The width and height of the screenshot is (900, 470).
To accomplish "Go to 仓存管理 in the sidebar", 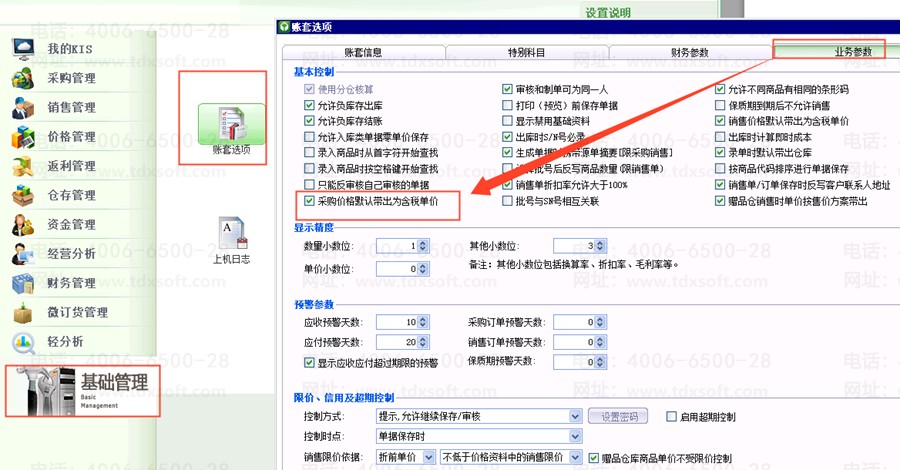I will click(70, 195).
